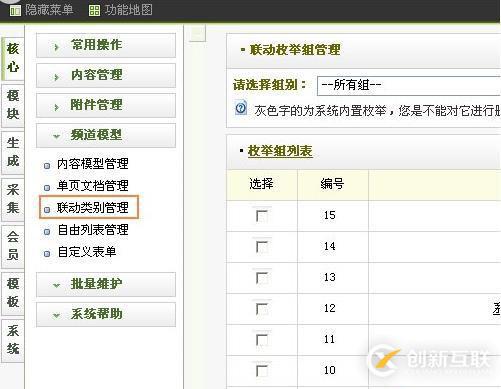This screenshot has width=501, height=389.
Task: Click the 隐藏菜单 icon in top bar
Action: point(15,11)
